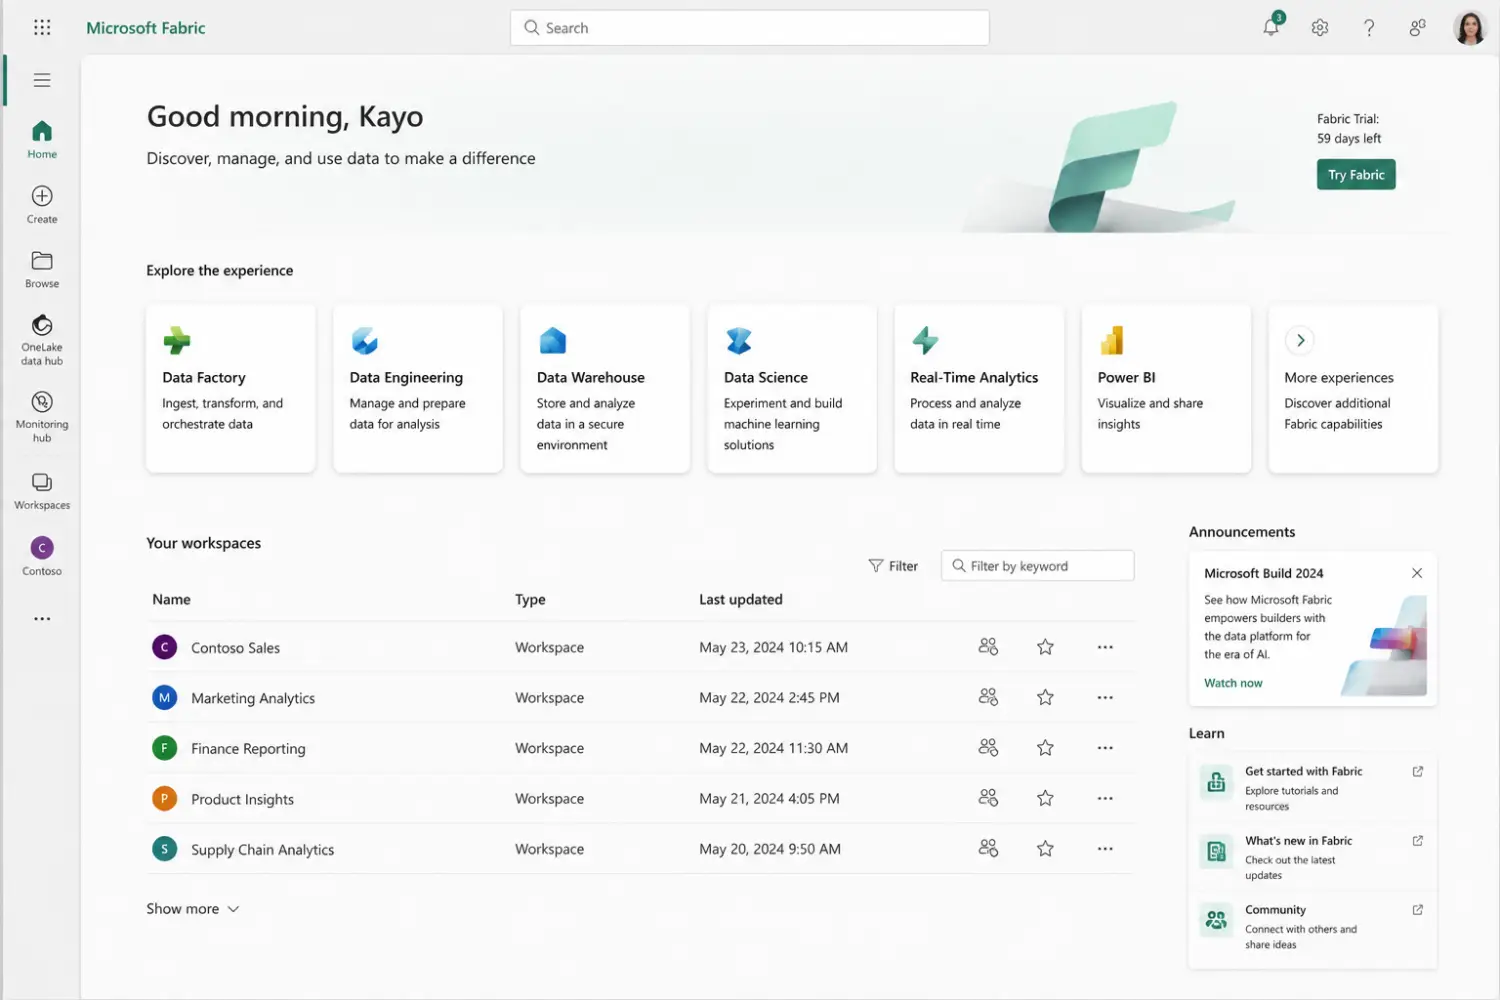Open the notifications bell
The height and width of the screenshot is (1000, 1500).
[1271, 27]
